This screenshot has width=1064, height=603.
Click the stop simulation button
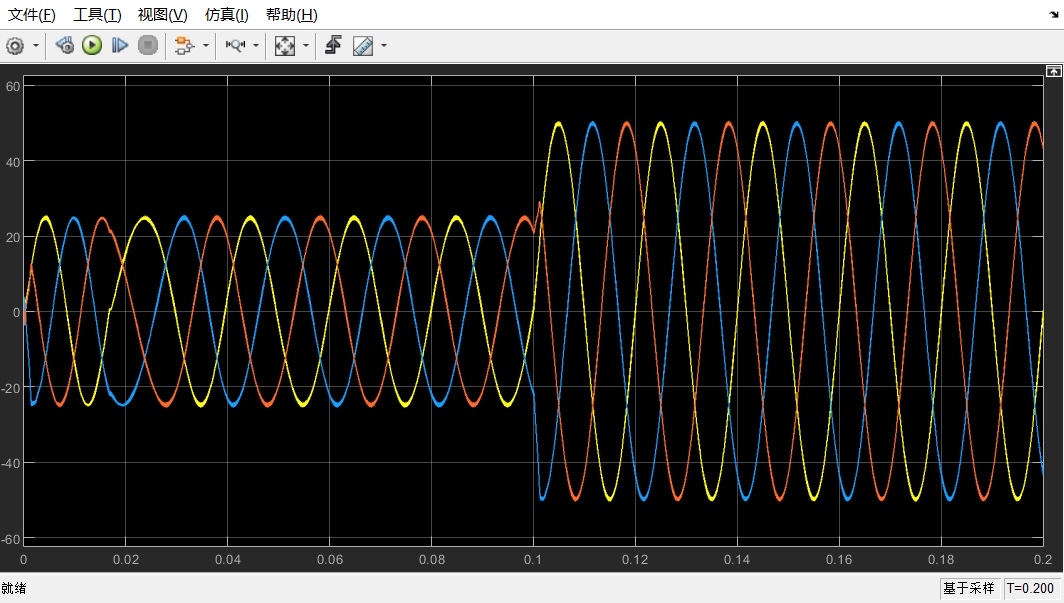pyautogui.click(x=147, y=45)
